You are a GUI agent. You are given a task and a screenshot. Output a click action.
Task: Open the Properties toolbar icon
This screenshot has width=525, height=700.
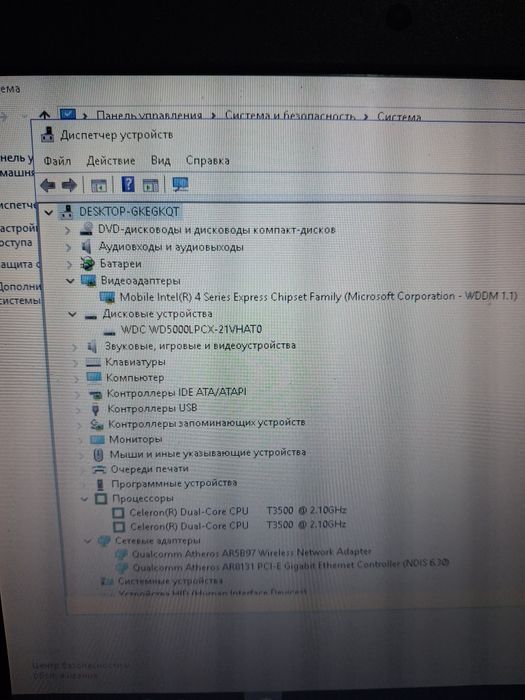99,185
